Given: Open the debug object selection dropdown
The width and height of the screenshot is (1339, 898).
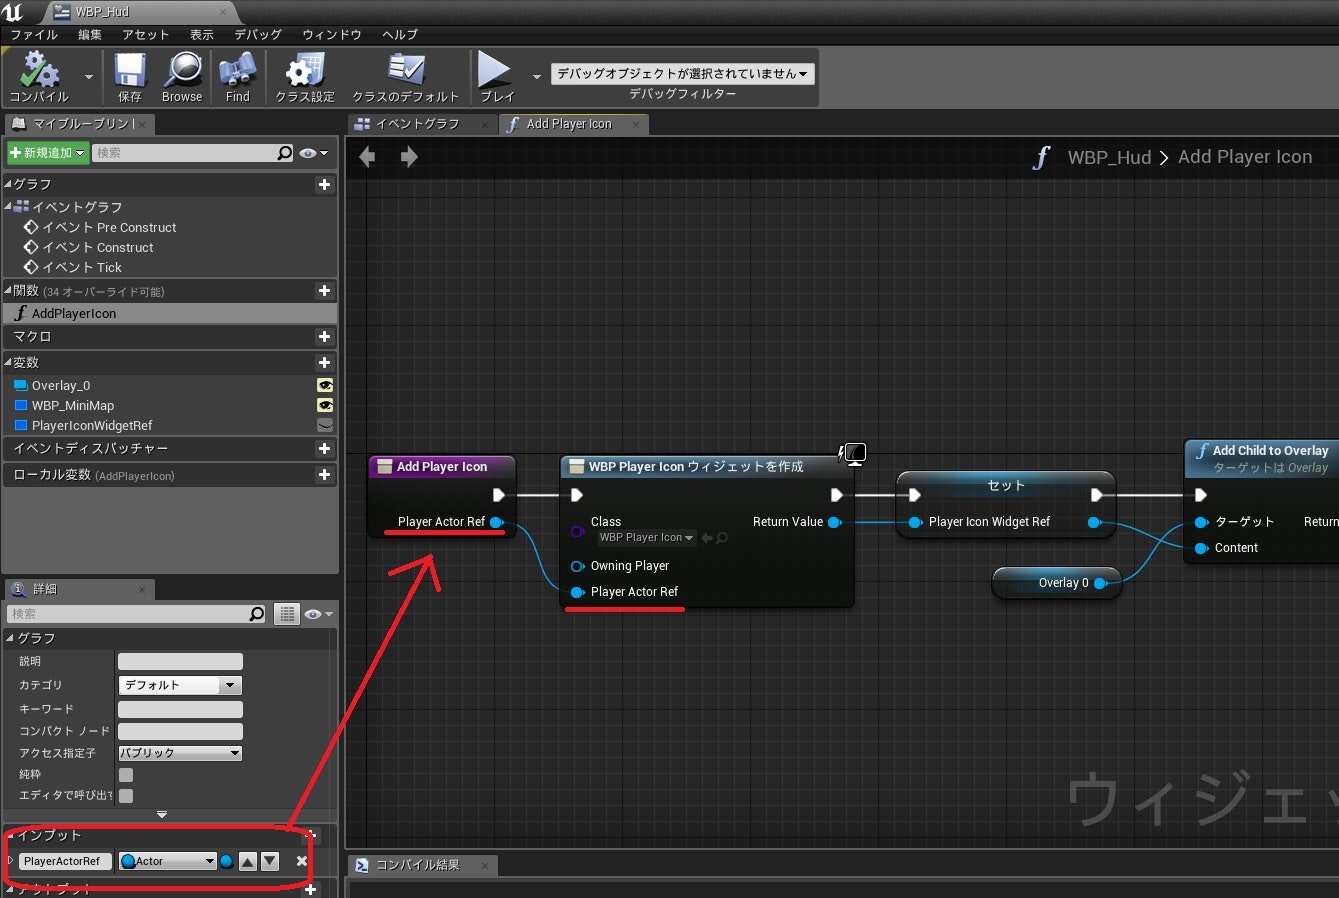Looking at the screenshot, I should click(683, 74).
